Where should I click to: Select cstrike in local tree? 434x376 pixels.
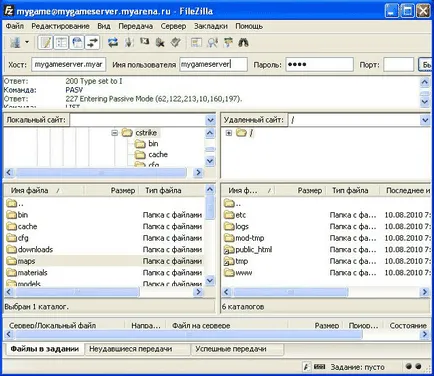(x=146, y=133)
